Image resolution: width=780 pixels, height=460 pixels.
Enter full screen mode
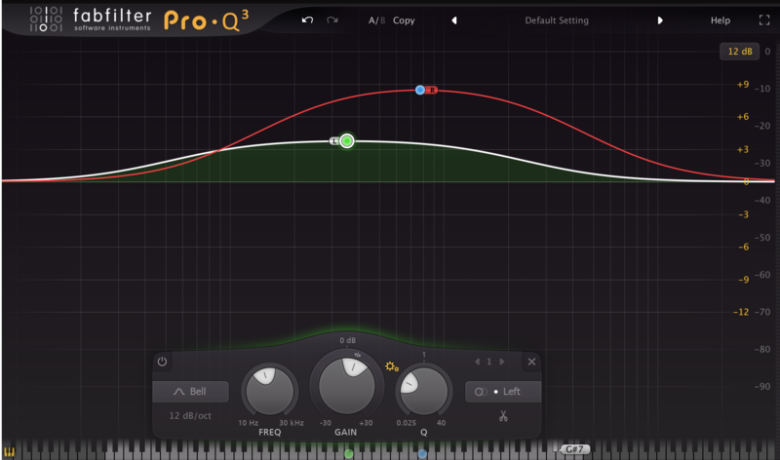(764, 20)
